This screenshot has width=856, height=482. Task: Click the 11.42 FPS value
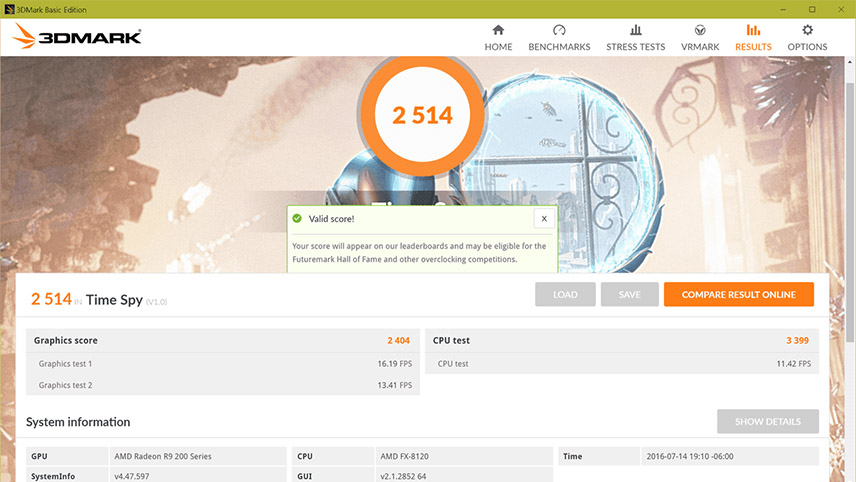tap(794, 364)
